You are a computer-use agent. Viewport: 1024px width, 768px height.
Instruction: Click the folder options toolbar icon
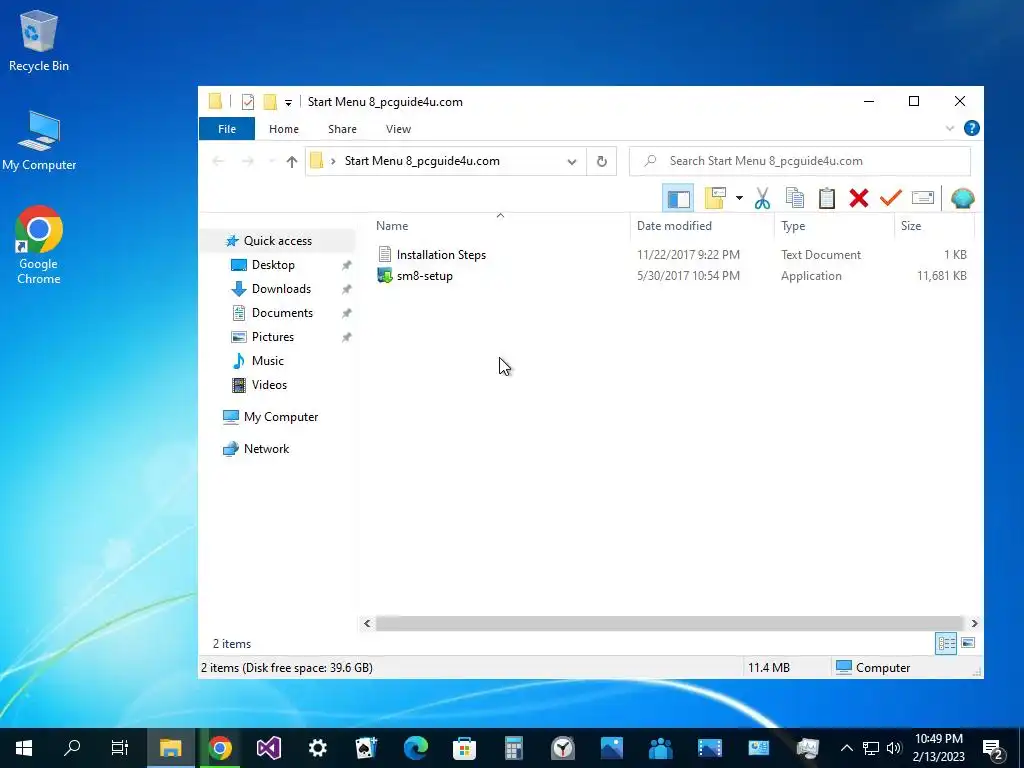coord(716,198)
